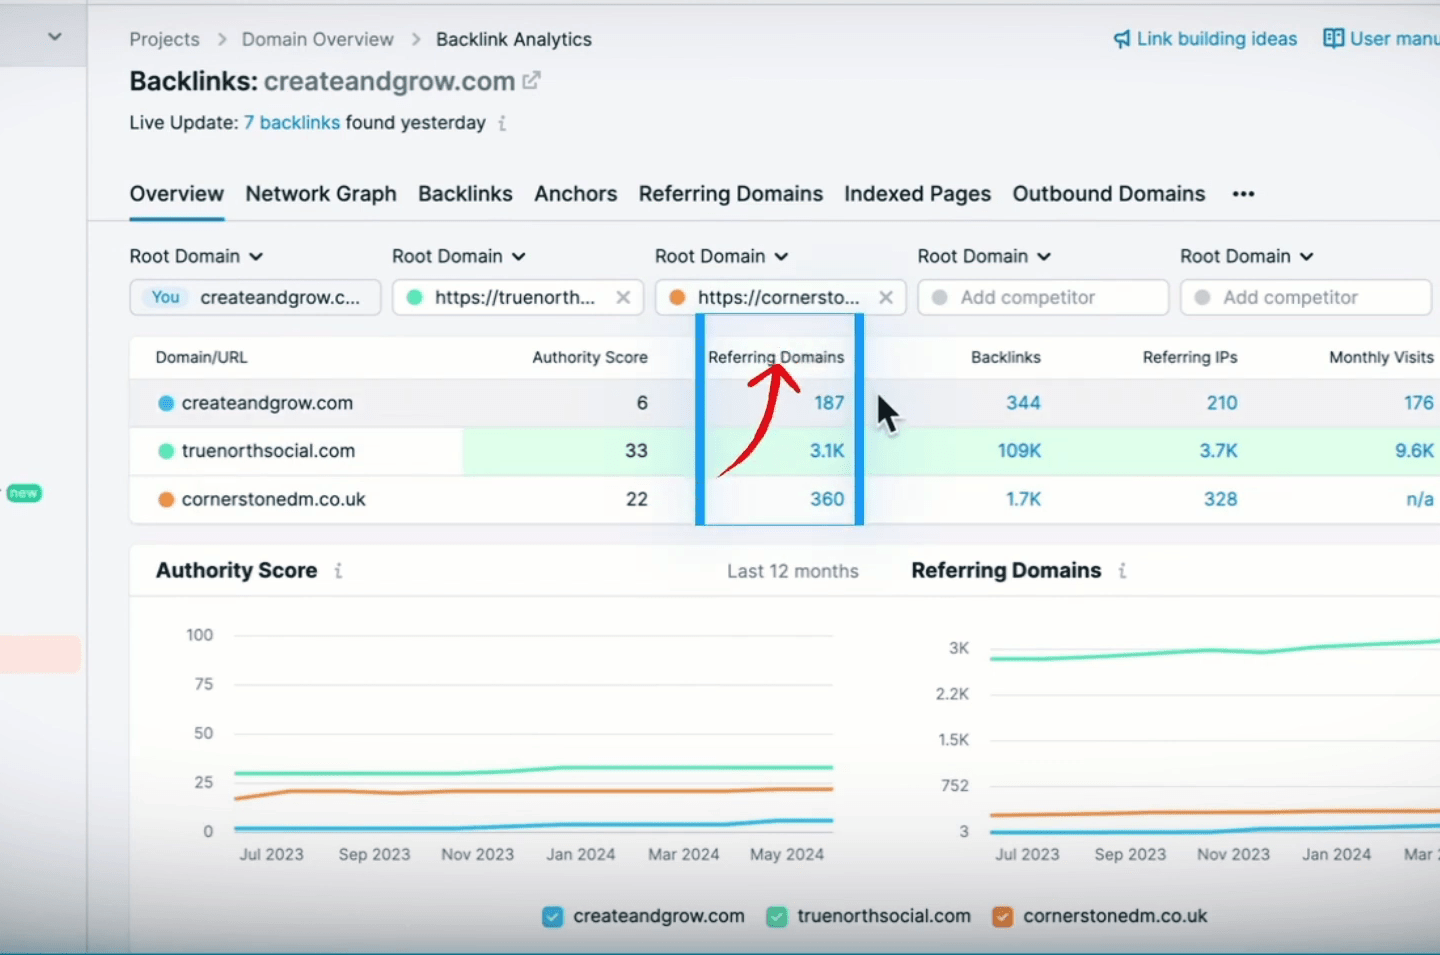
Task: Click info icon beside Authority Score heading
Action: coord(338,571)
